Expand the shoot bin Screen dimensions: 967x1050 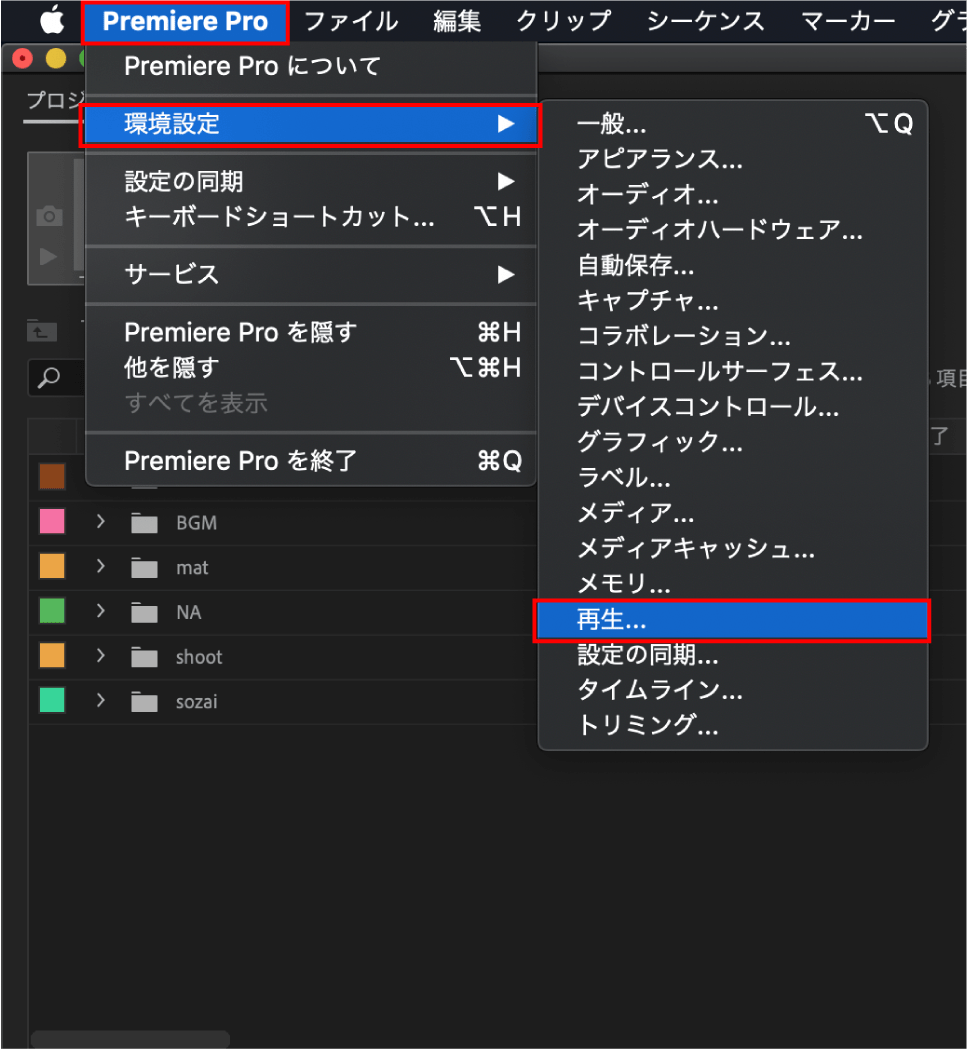click(x=100, y=656)
